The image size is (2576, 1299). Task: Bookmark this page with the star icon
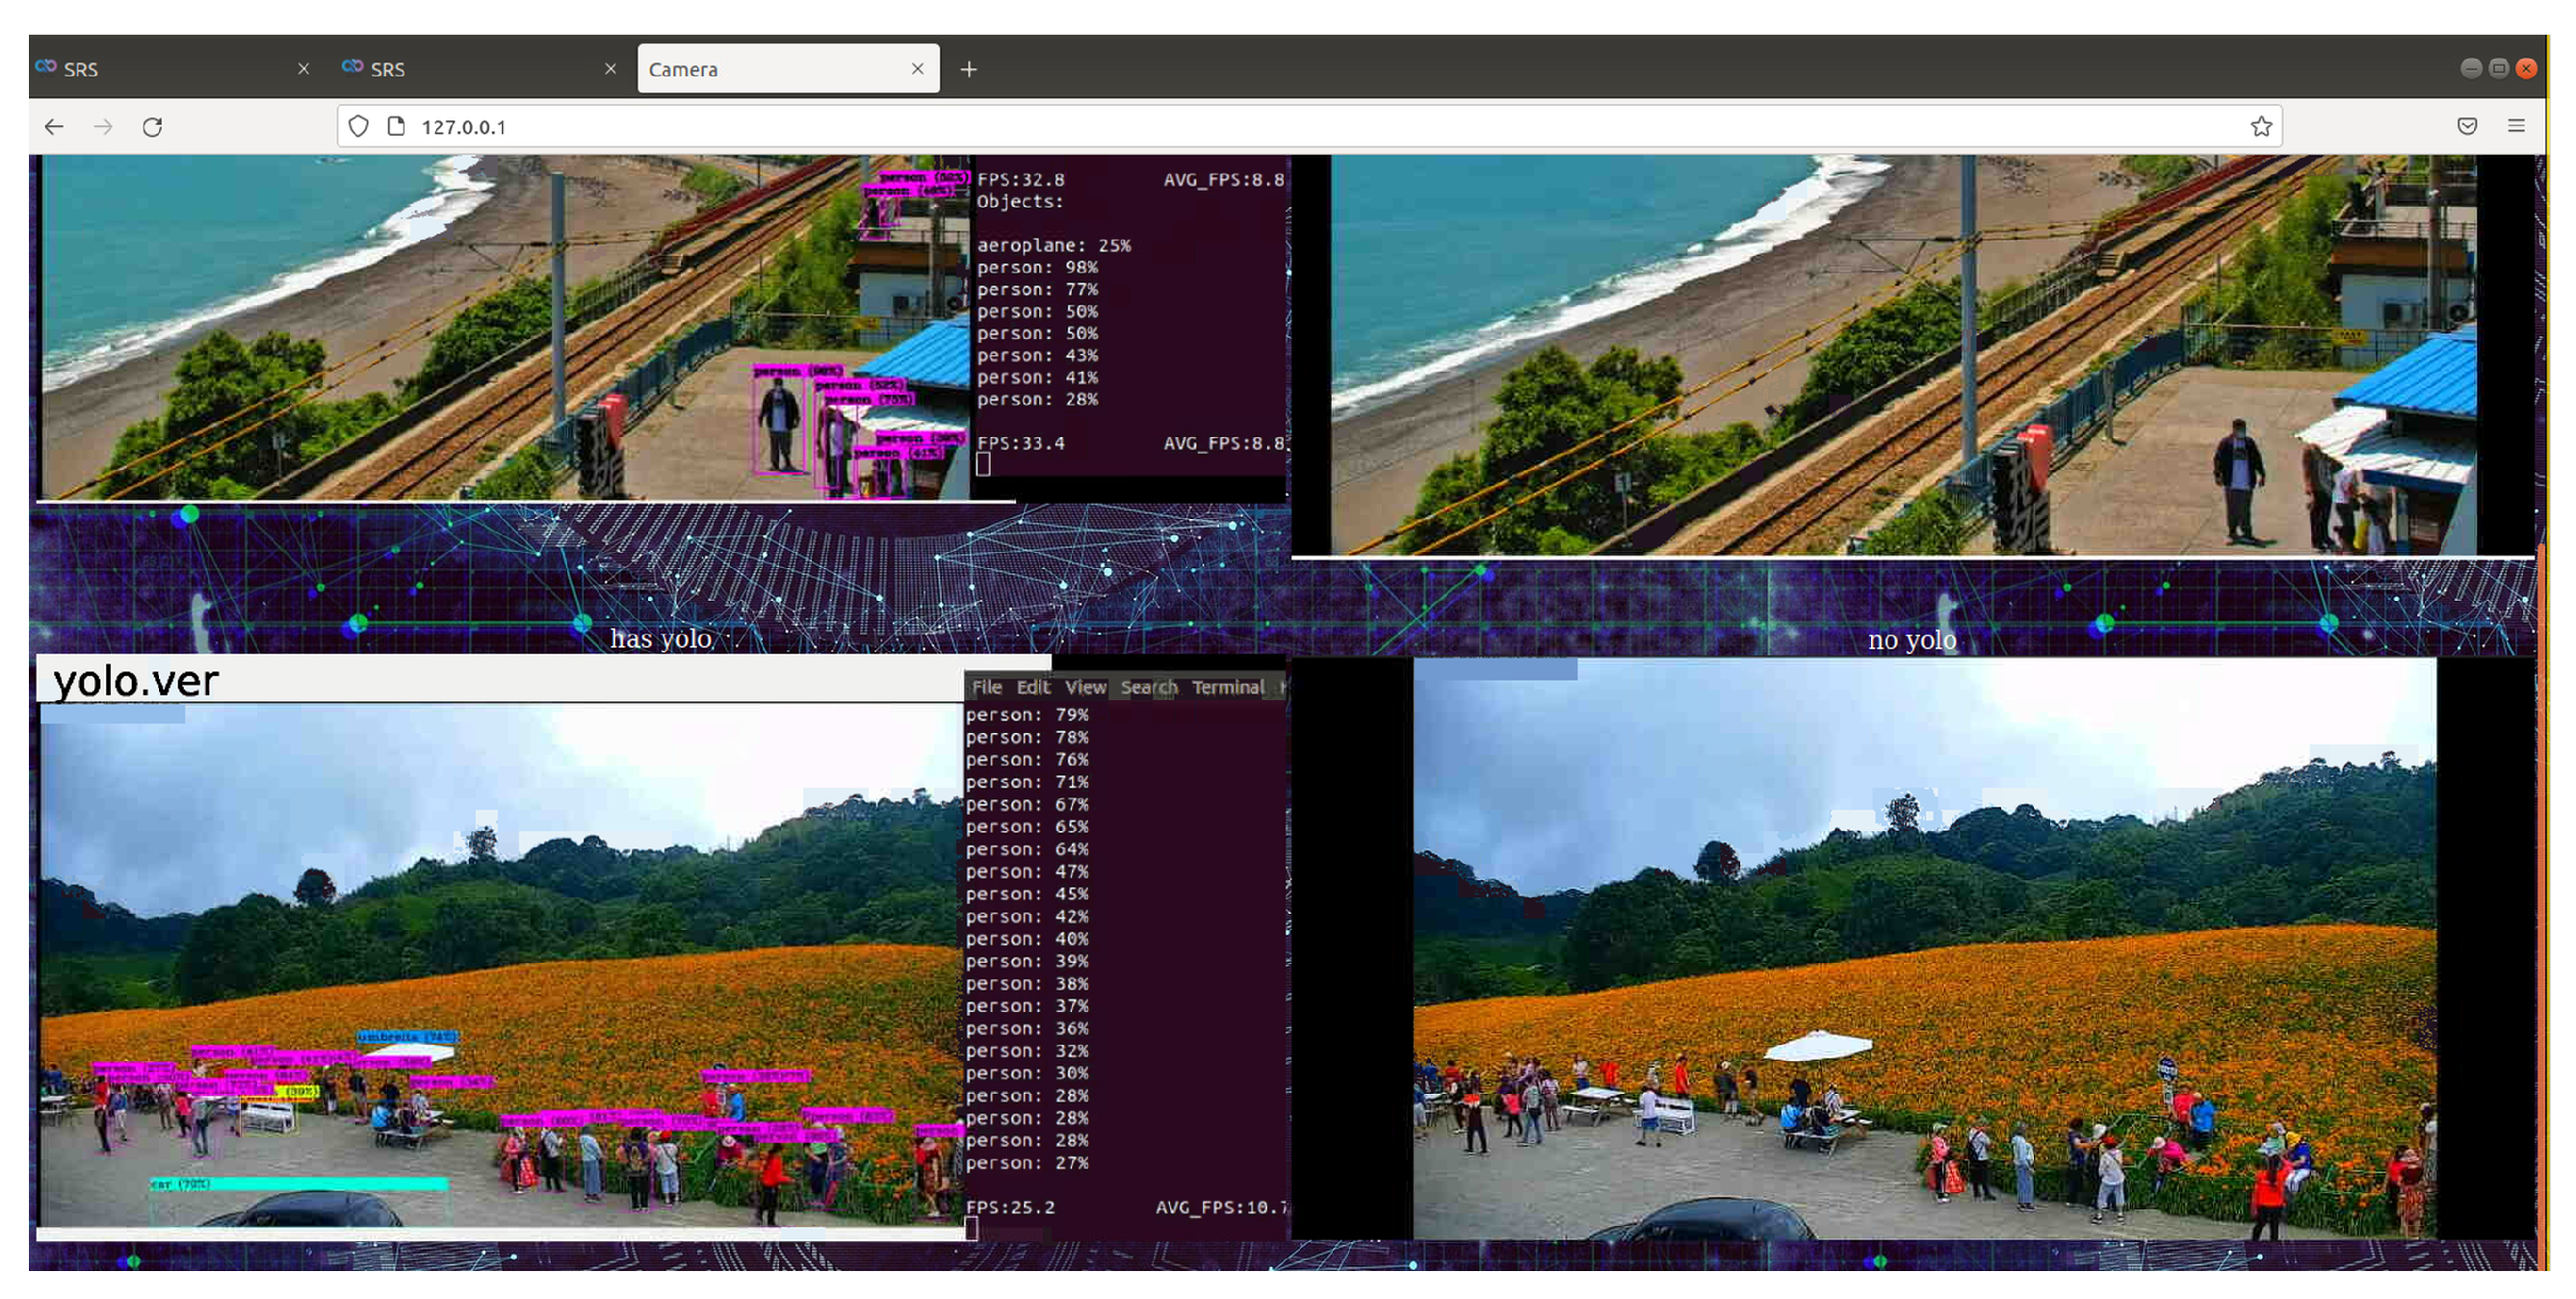(x=2261, y=127)
